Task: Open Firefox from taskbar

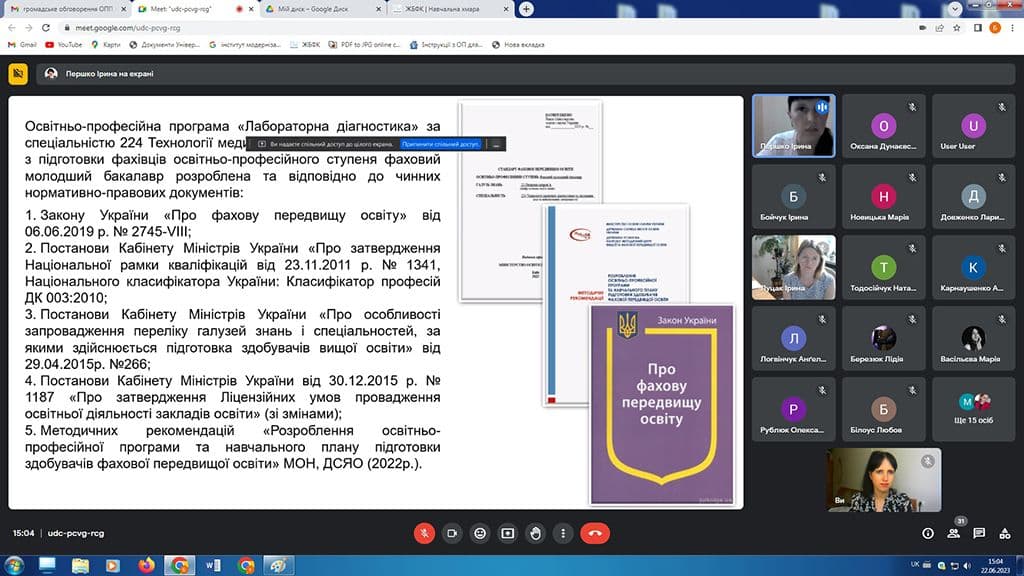Action: pyautogui.click(x=146, y=565)
